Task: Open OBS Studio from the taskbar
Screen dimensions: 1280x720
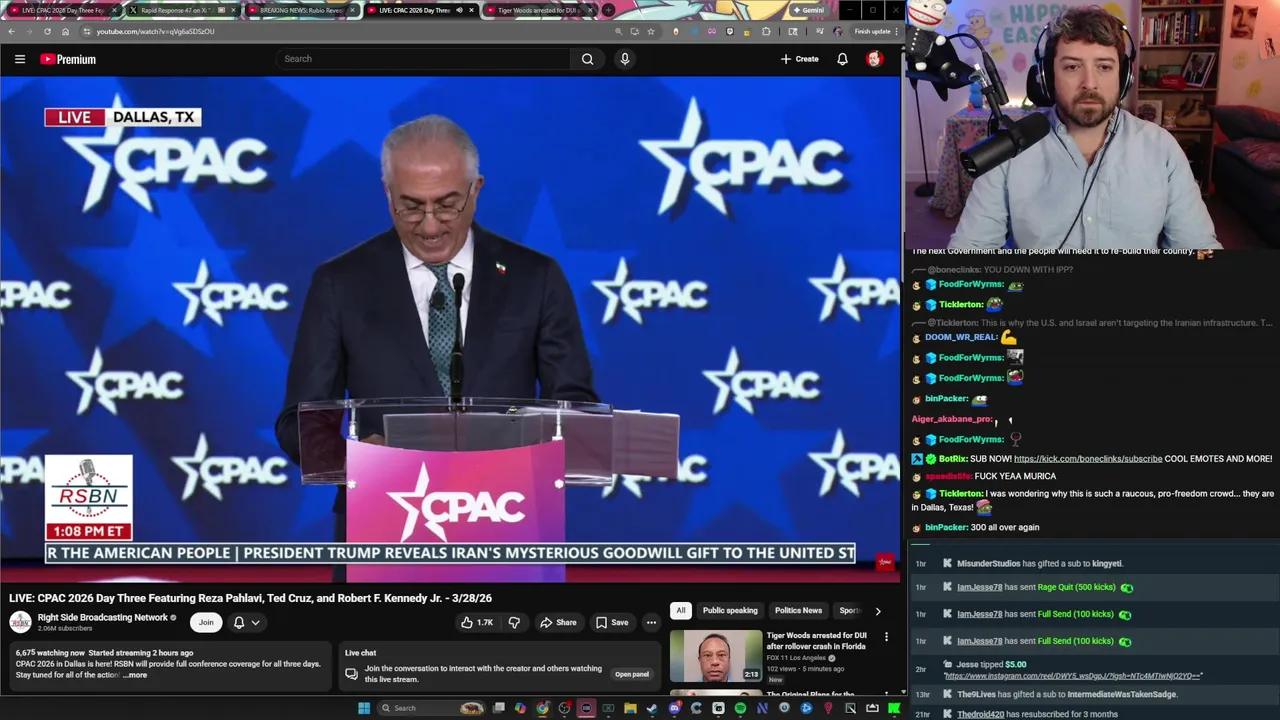Action: click(x=564, y=708)
